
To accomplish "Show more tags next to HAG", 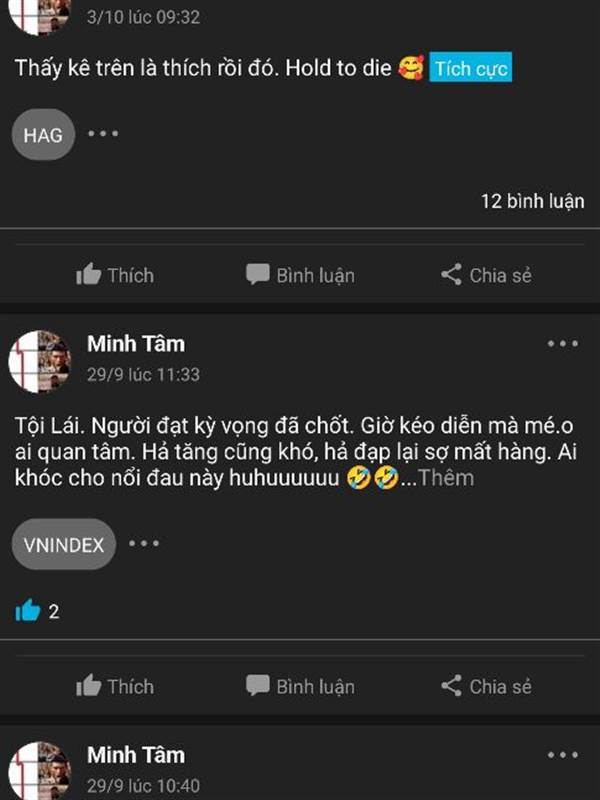I will coord(103,133).
